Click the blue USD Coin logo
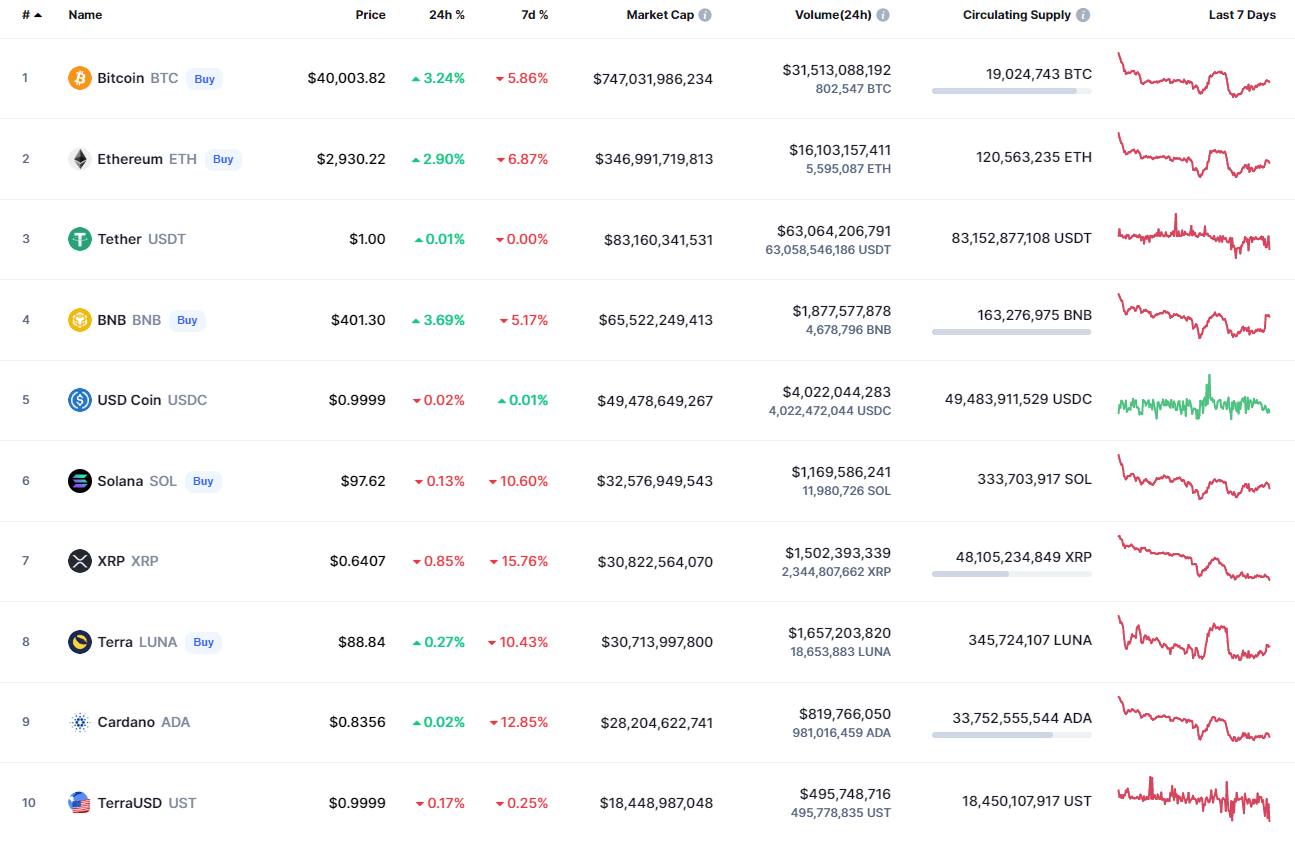Image resolution: width=1295 pixels, height=841 pixels. [x=80, y=400]
